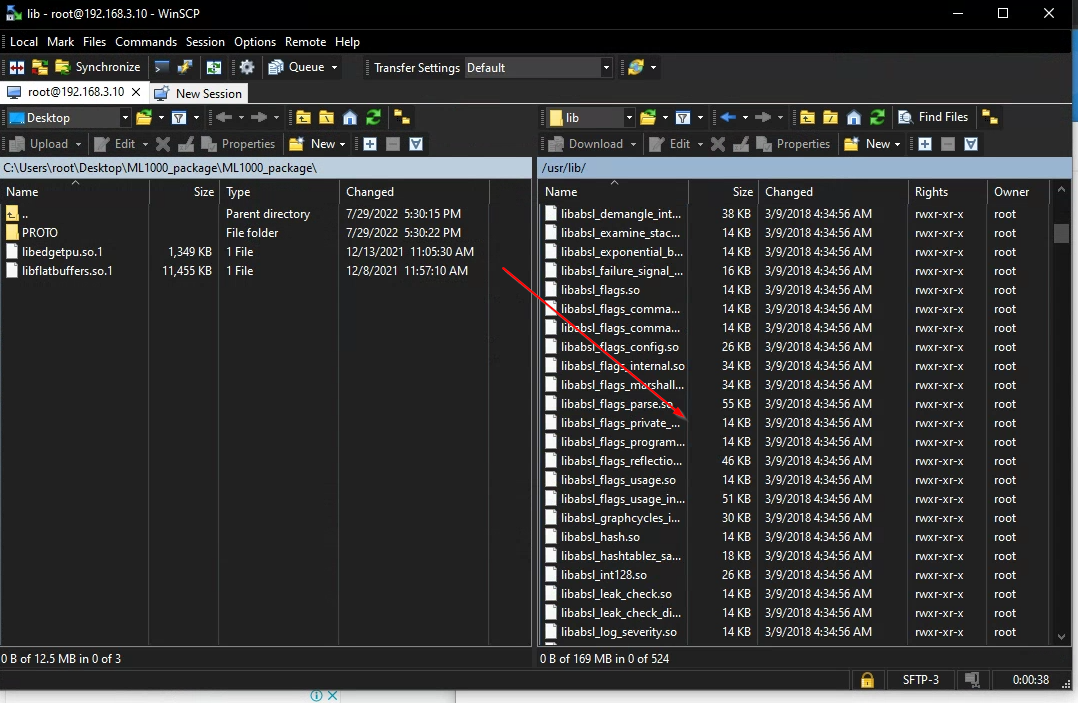Viewport: 1078px width, 703px height.
Task: Go to remote parent directory icon
Action: [807, 118]
